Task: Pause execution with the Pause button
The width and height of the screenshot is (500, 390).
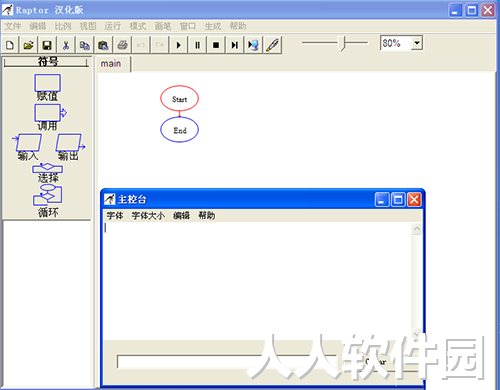Action: point(197,45)
